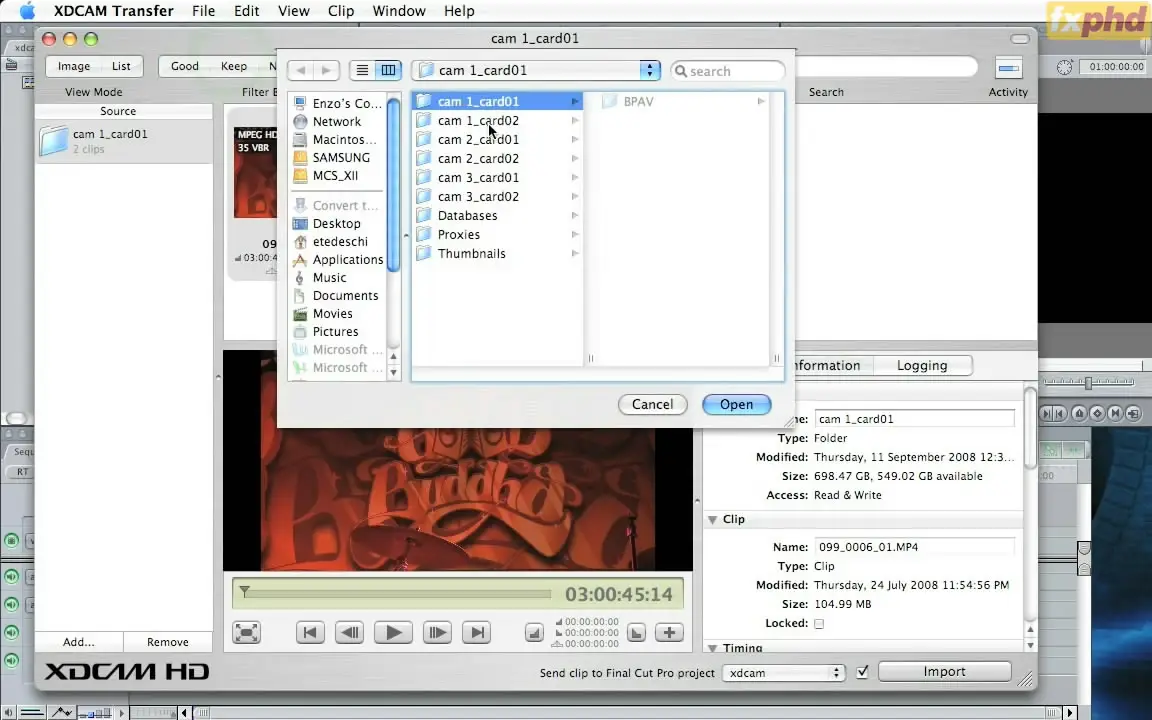Toggle clip overlays in the Final Cut Pro timeline
1152x720 pixels.
[62, 712]
